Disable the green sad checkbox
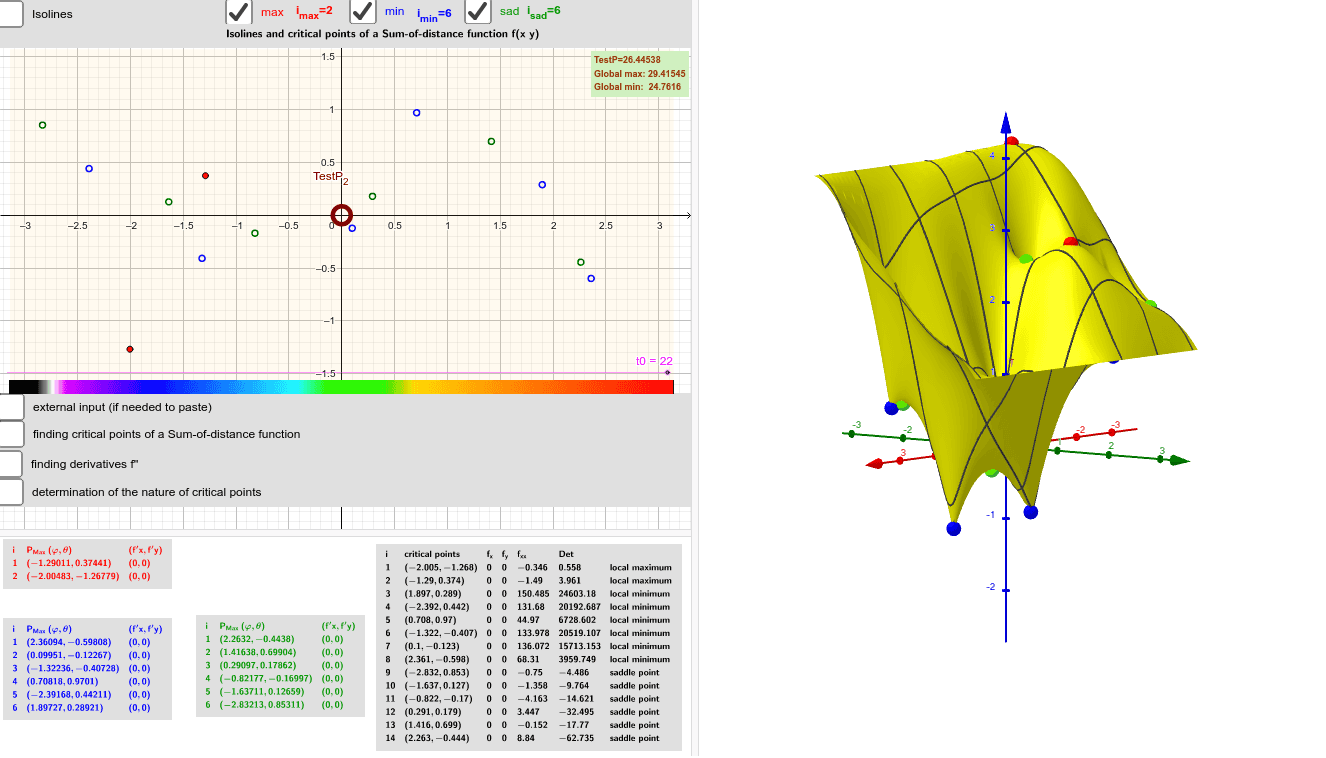 point(477,13)
